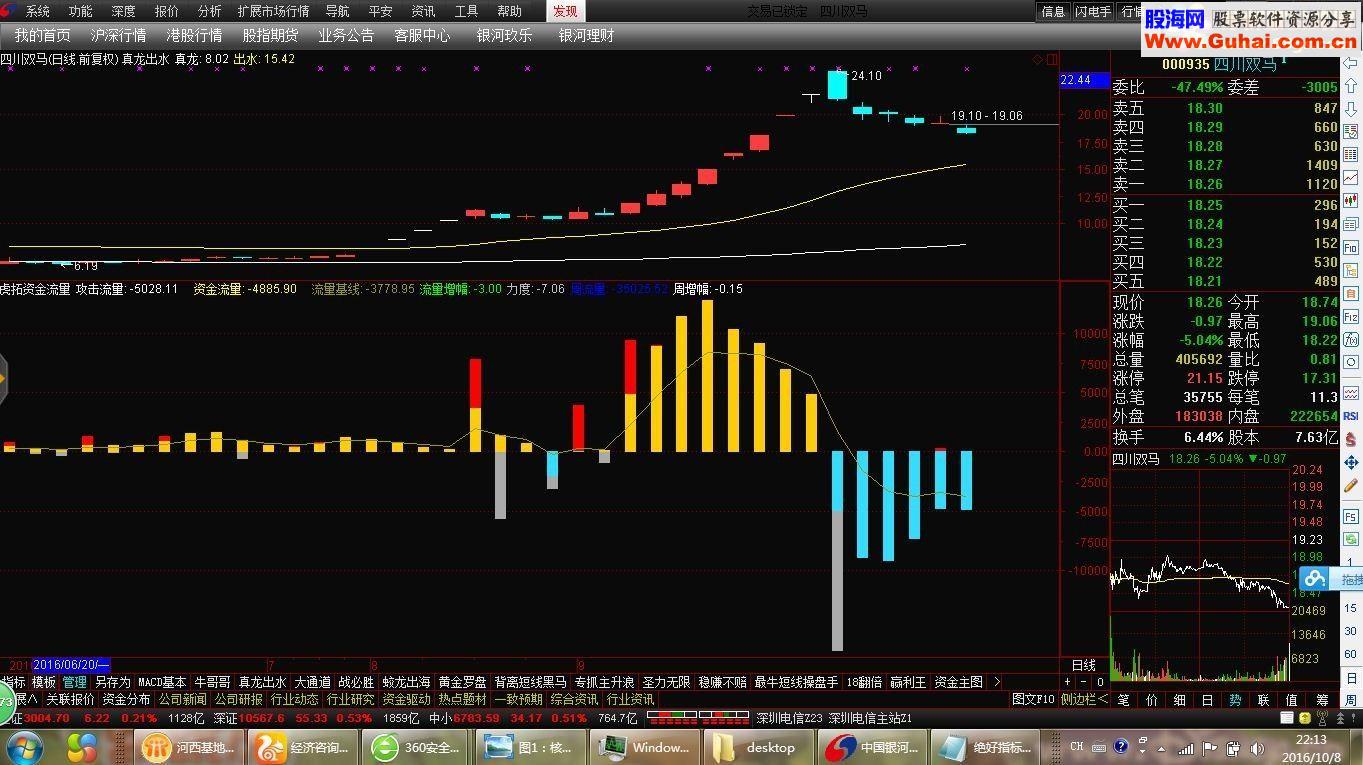The image size is (1363, 765).
Task: Select the MACD基本 indicator tab
Action: point(162,682)
